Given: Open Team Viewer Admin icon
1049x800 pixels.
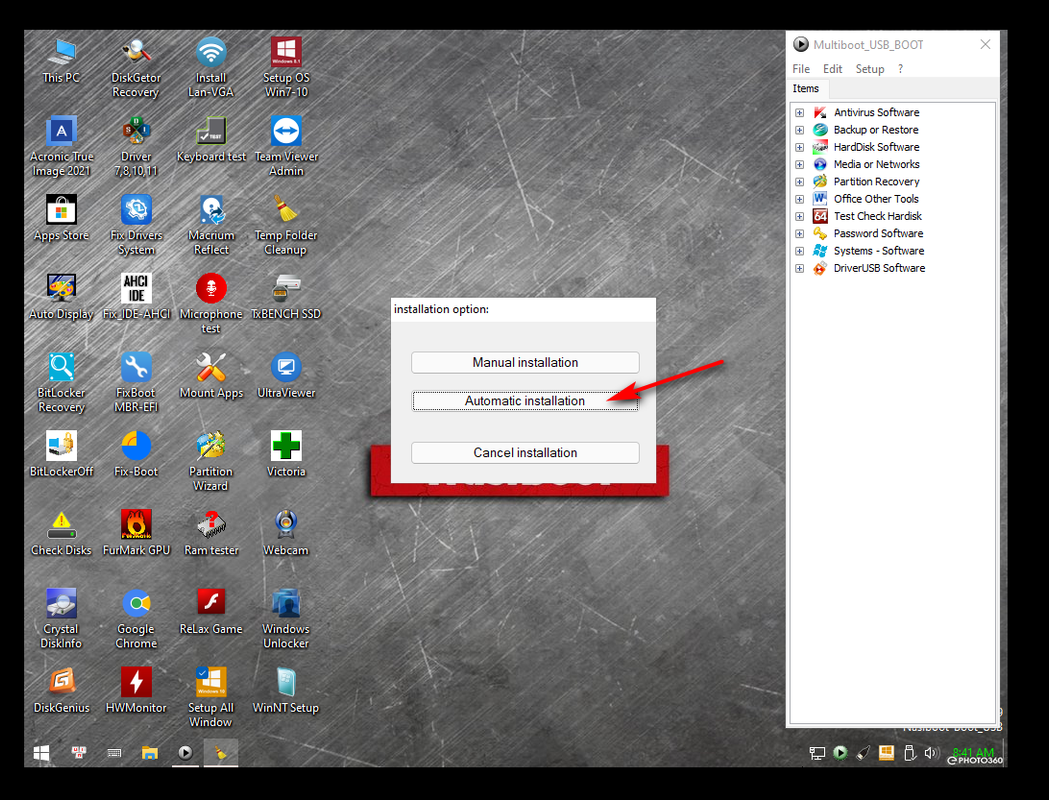Looking at the screenshot, I should [x=286, y=146].
